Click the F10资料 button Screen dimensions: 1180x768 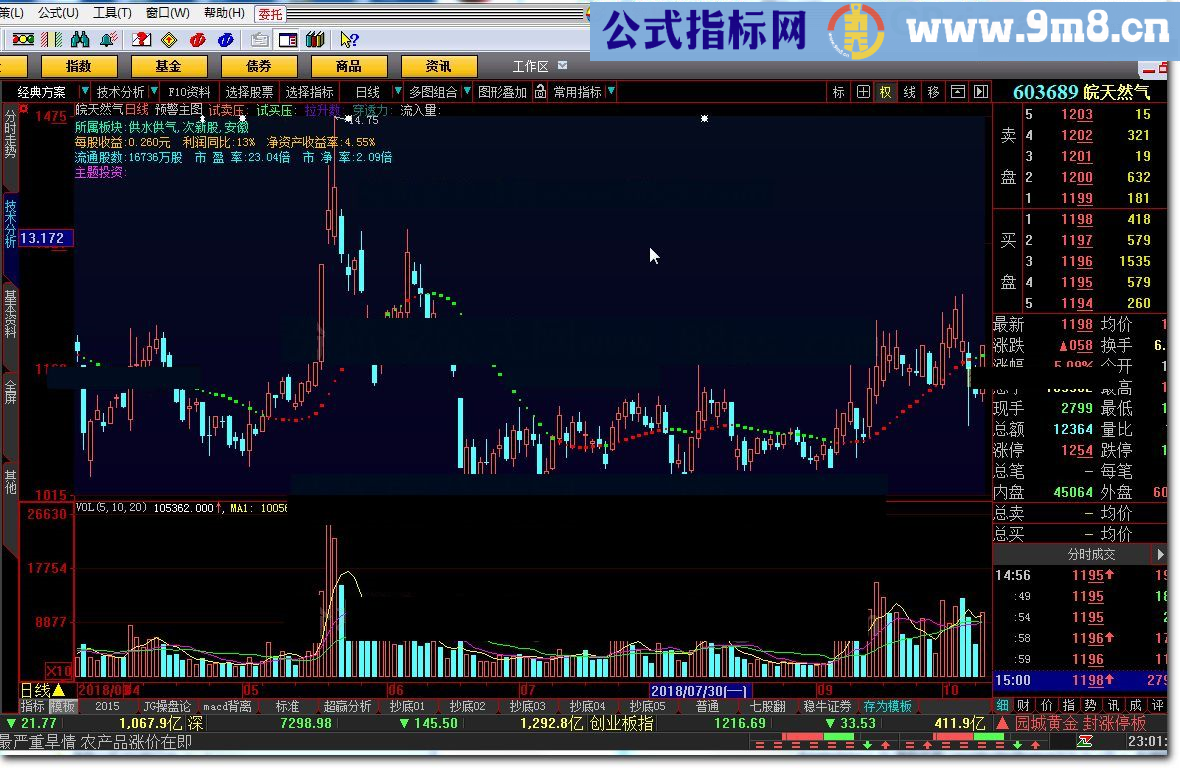pyautogui.click(x=190, y=92)
